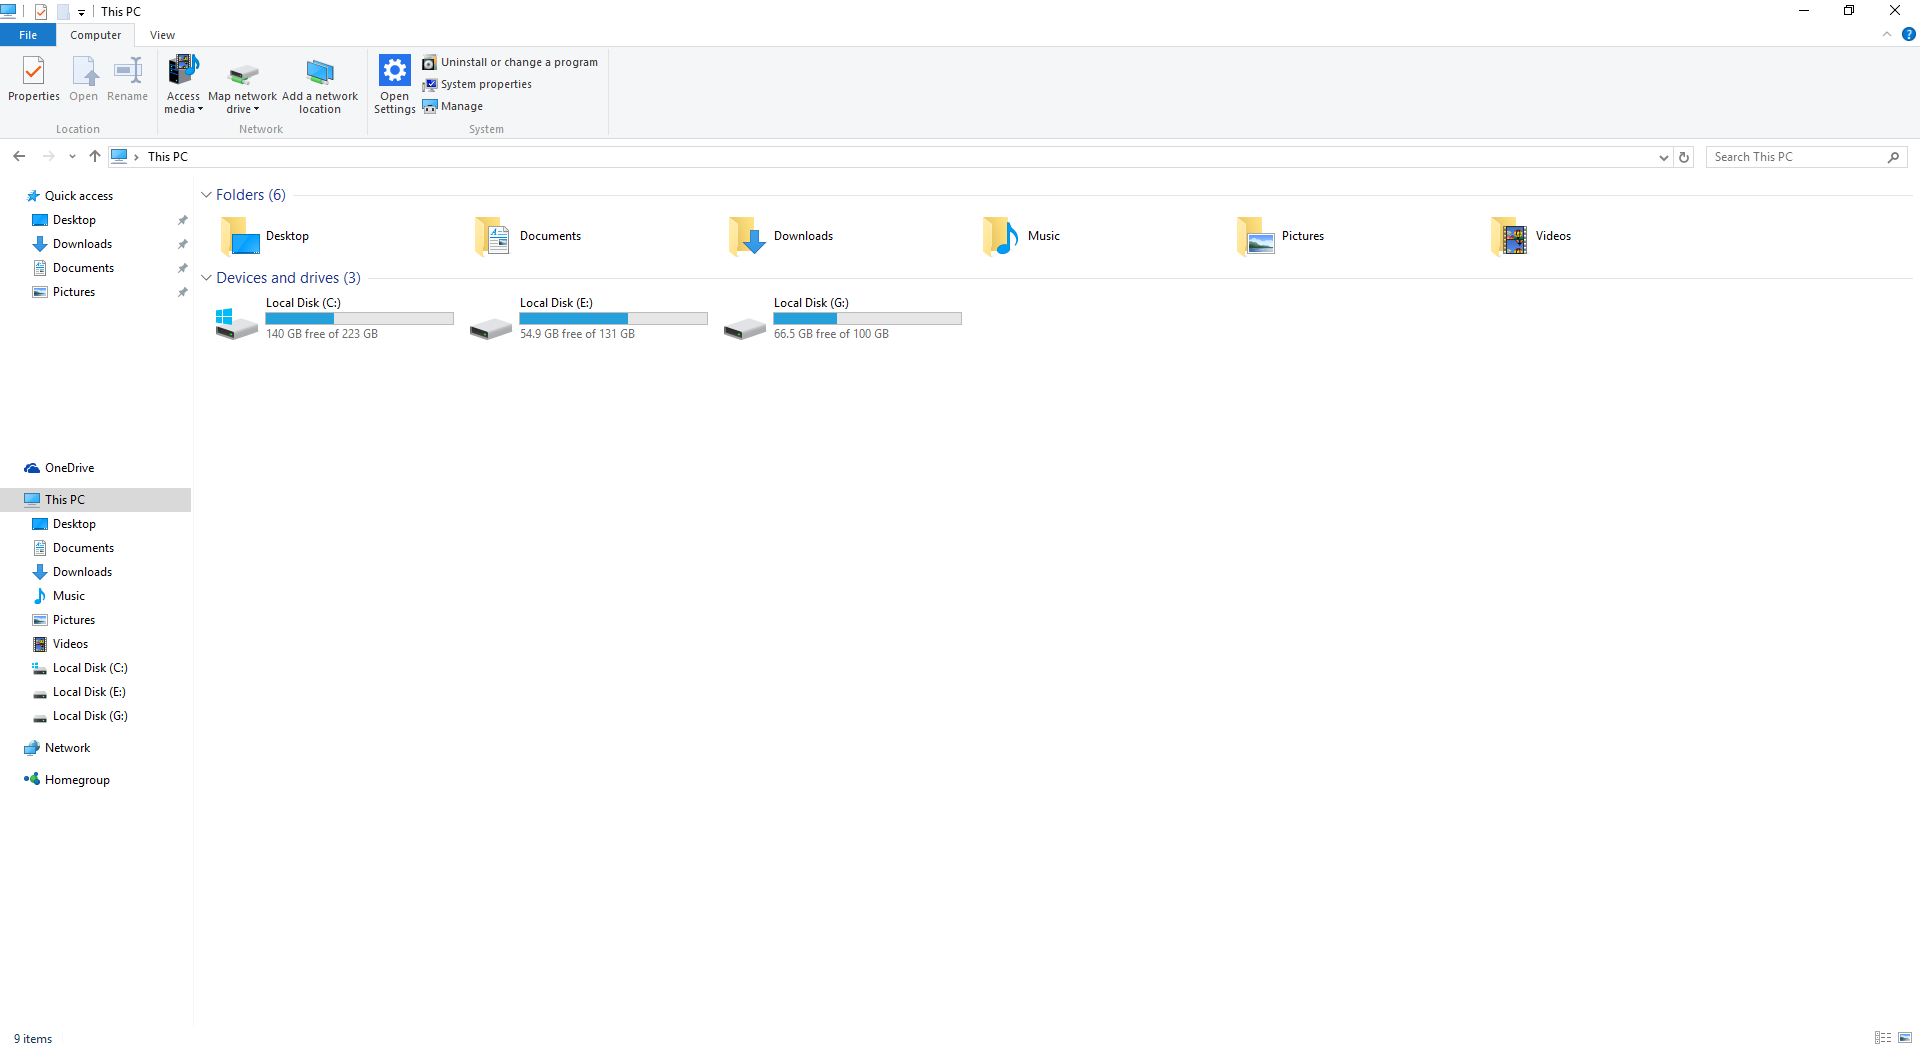Screen dimensions: 1920x1050
Task: Select Local Disk (E:) drive icon
Action: (491, 327)
